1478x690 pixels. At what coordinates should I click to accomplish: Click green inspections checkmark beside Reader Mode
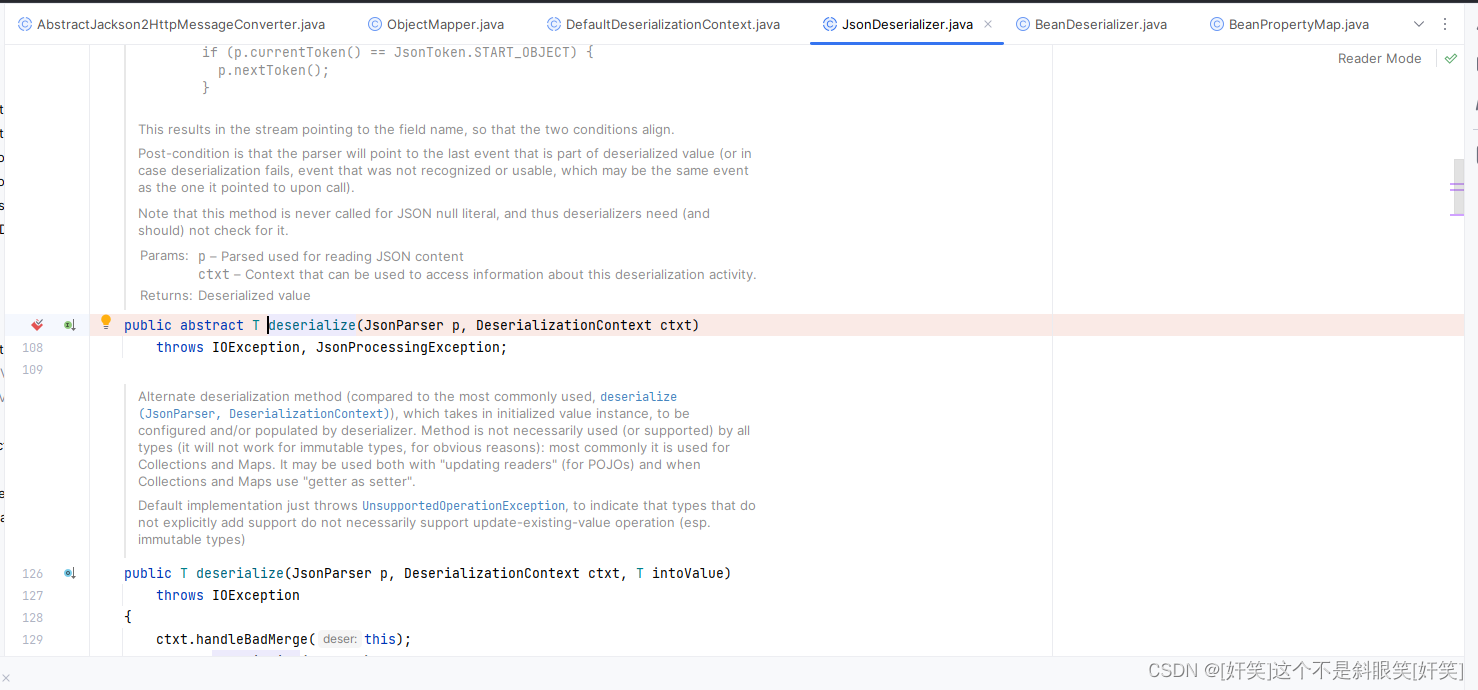click(x=1450, y=58)
